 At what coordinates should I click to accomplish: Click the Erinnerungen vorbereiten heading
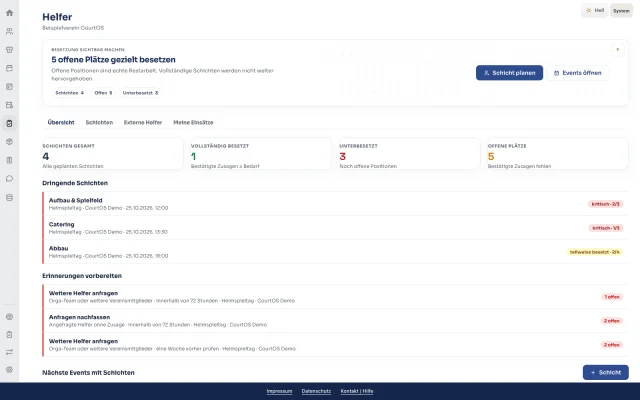pos(82,276)
